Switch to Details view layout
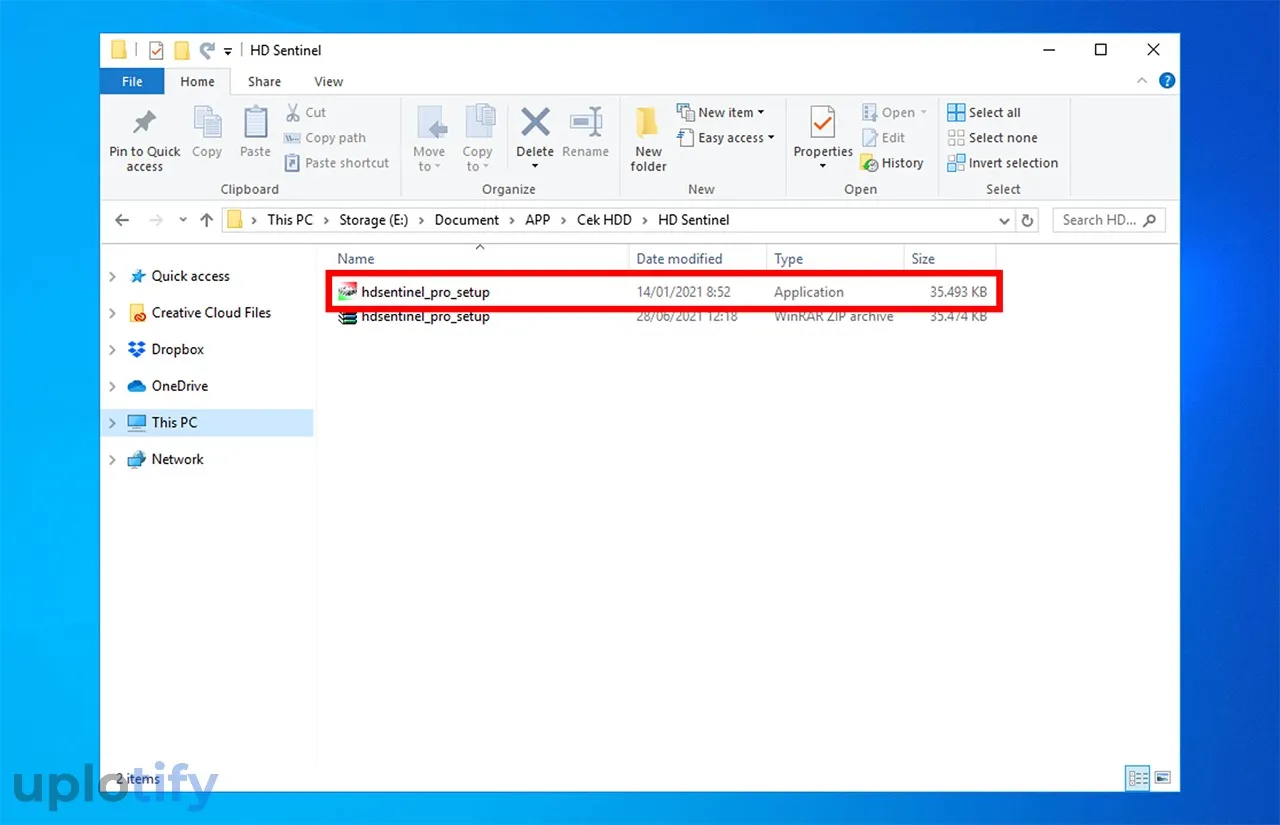The width and height of the screenshot is (1280, 825). click(1138, 777)
